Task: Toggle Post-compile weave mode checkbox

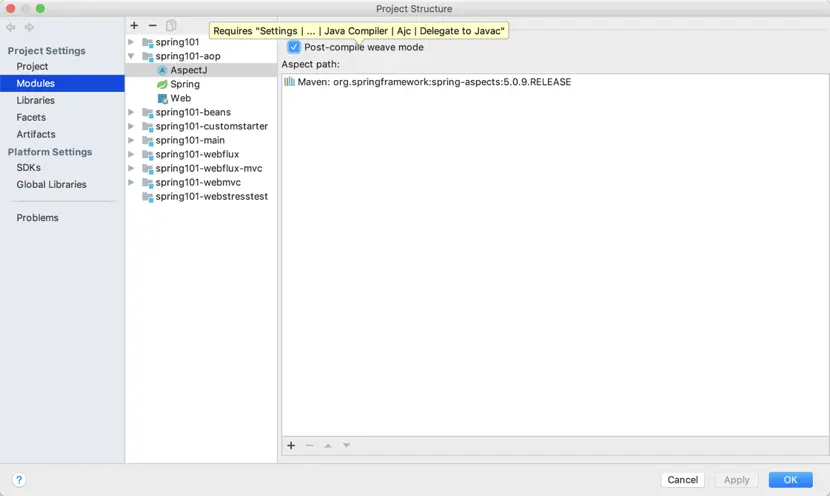Action: point(294,47)
